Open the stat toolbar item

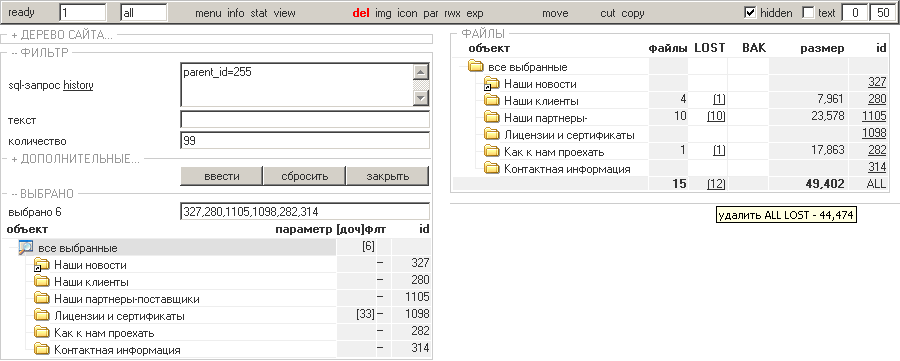click(x=259, y=13)
